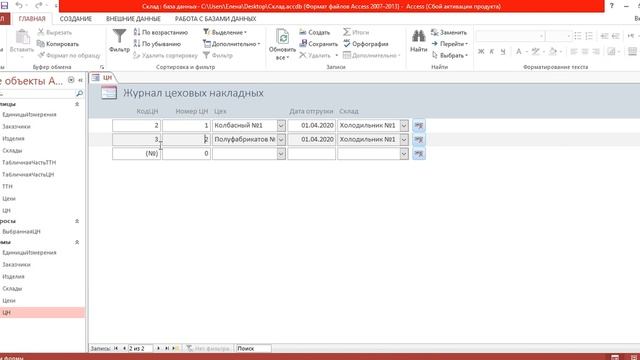Toggle underline Ч formatting

503,51
